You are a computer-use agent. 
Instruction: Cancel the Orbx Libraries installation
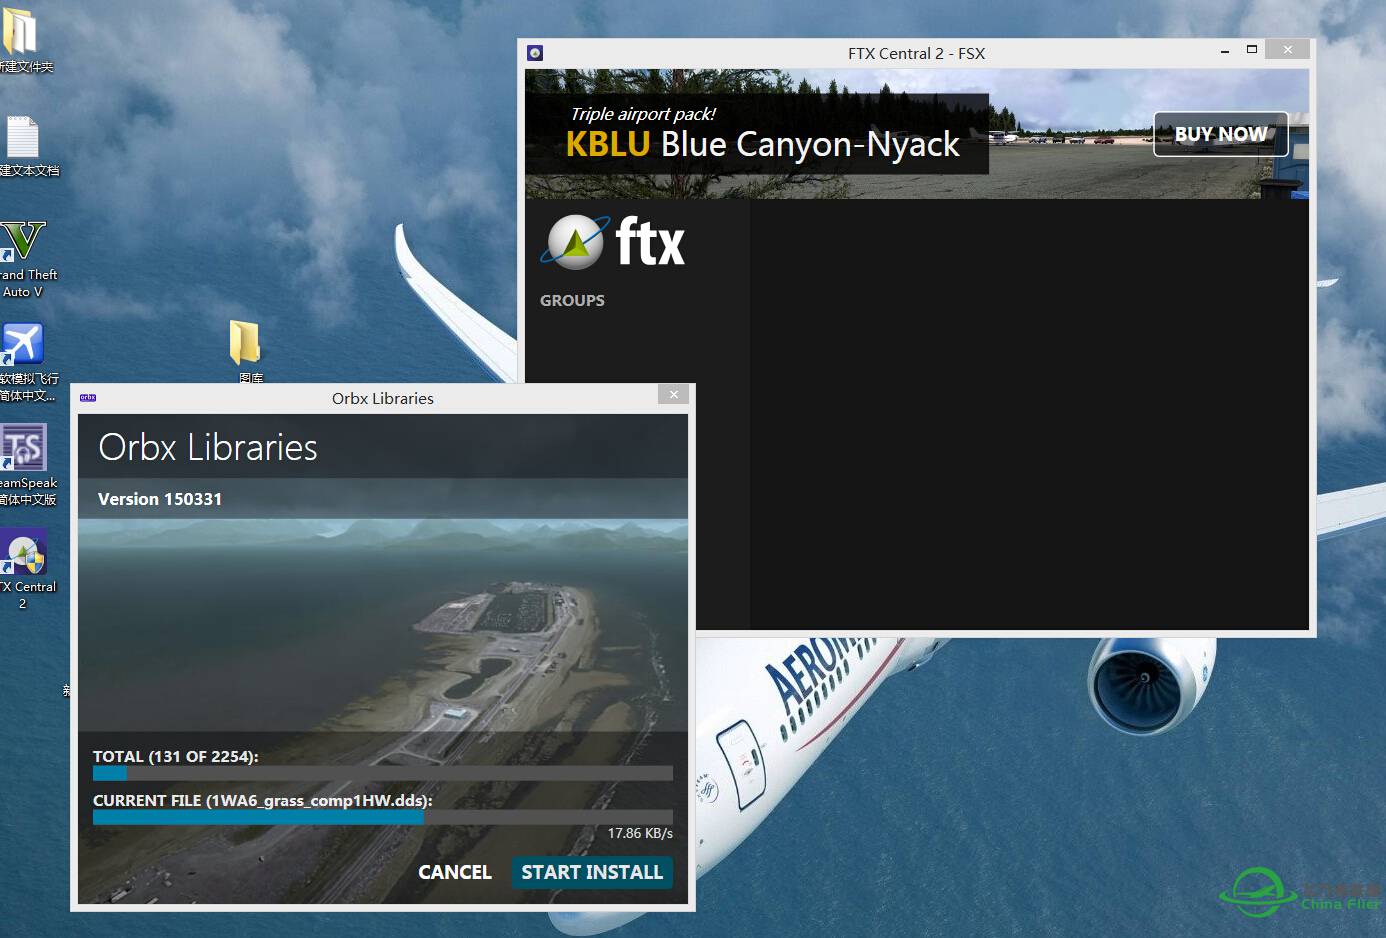pyautogui.click(x=455, y=872)
